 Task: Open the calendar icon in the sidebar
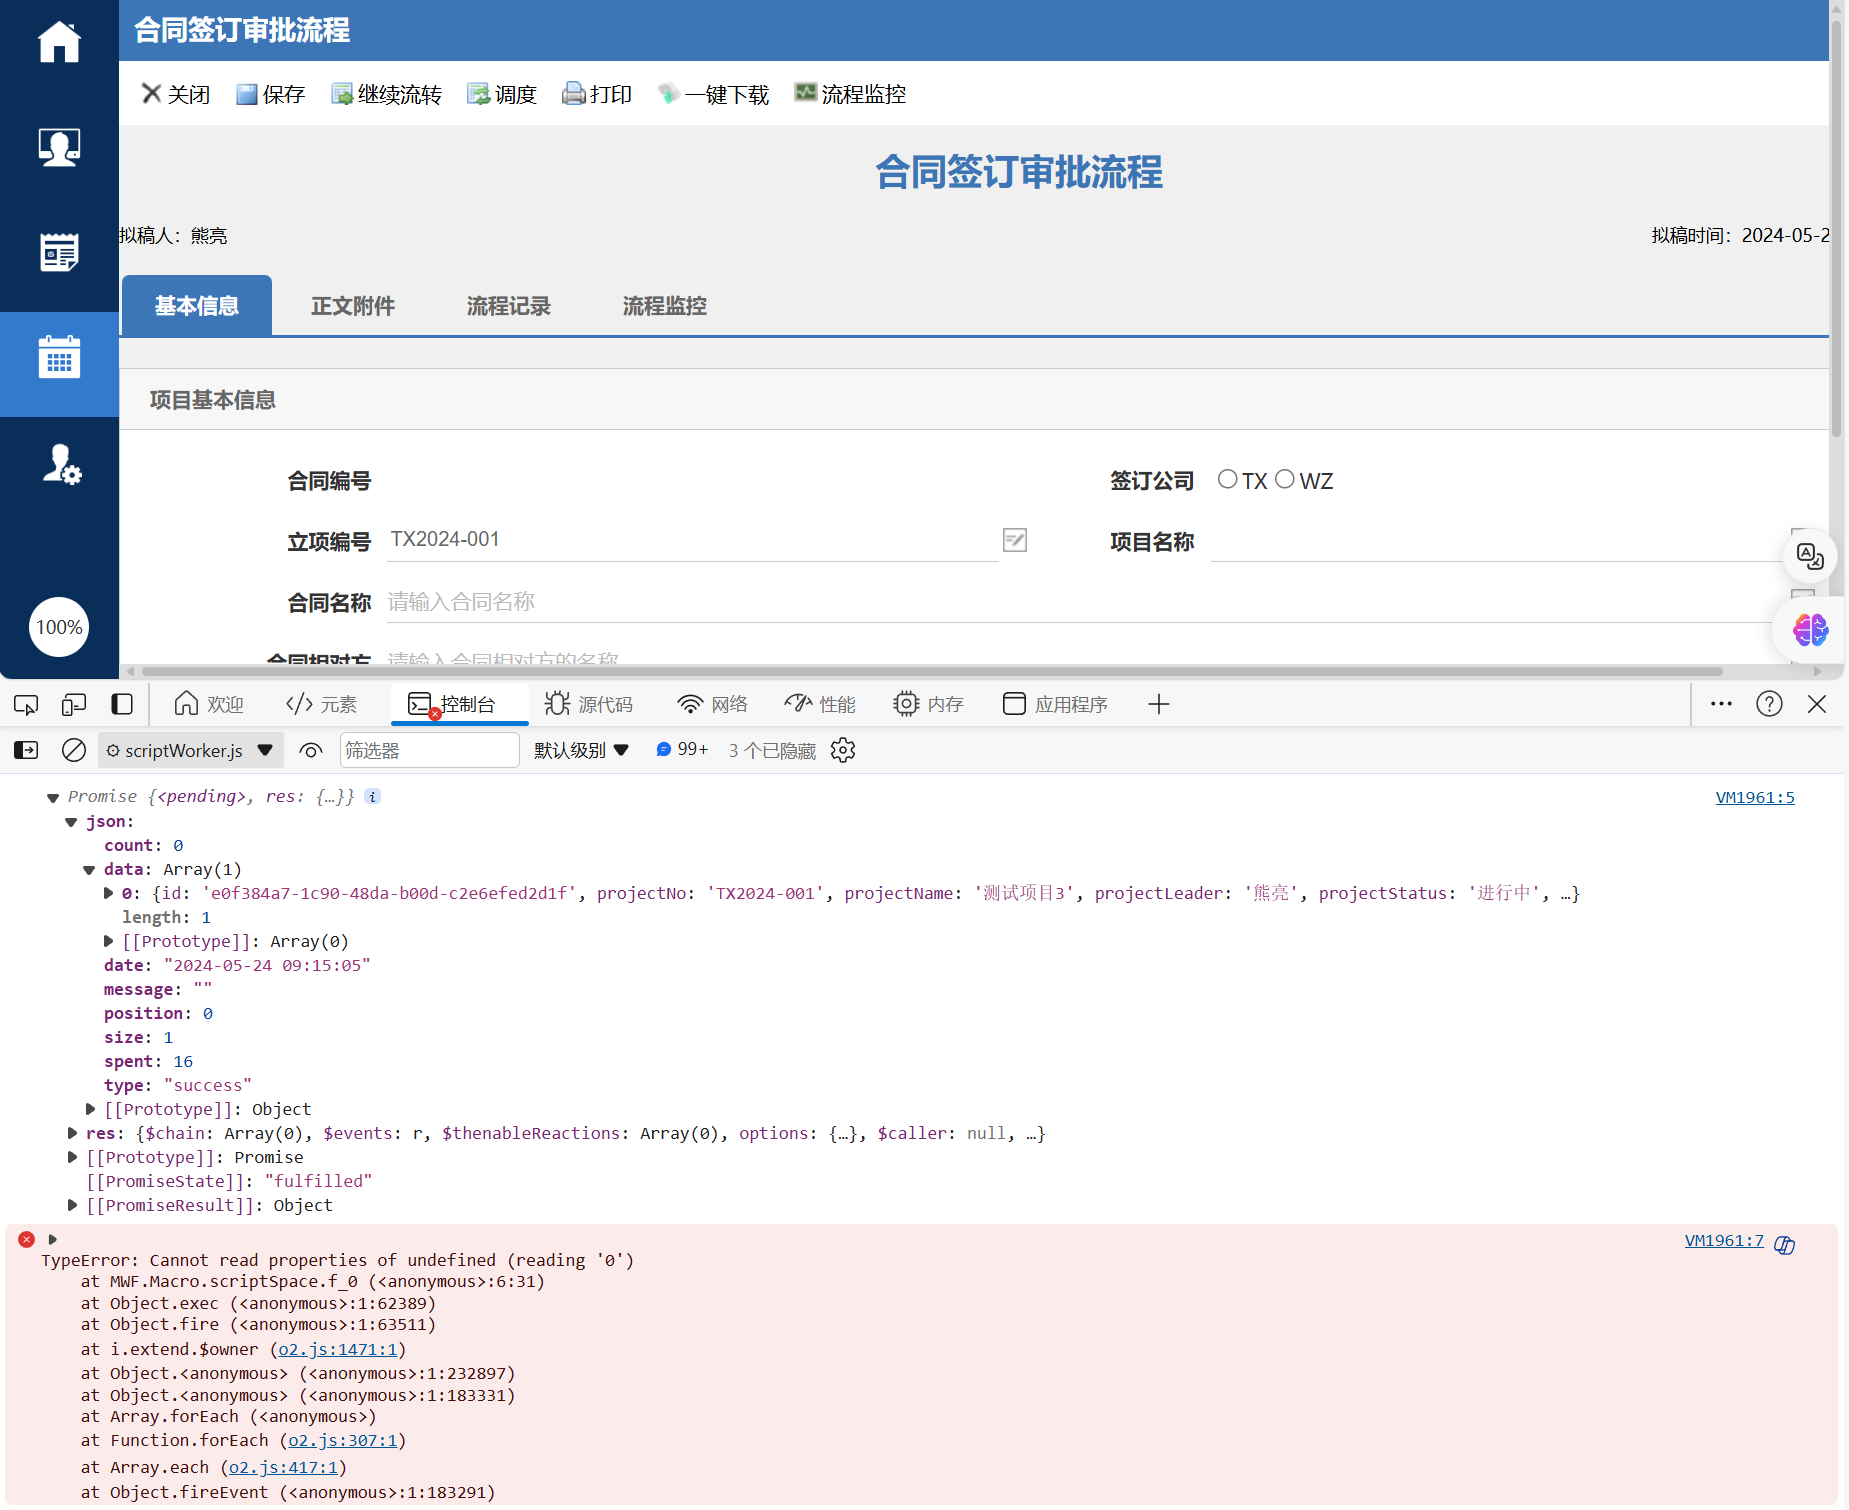(x=59, y=357)
